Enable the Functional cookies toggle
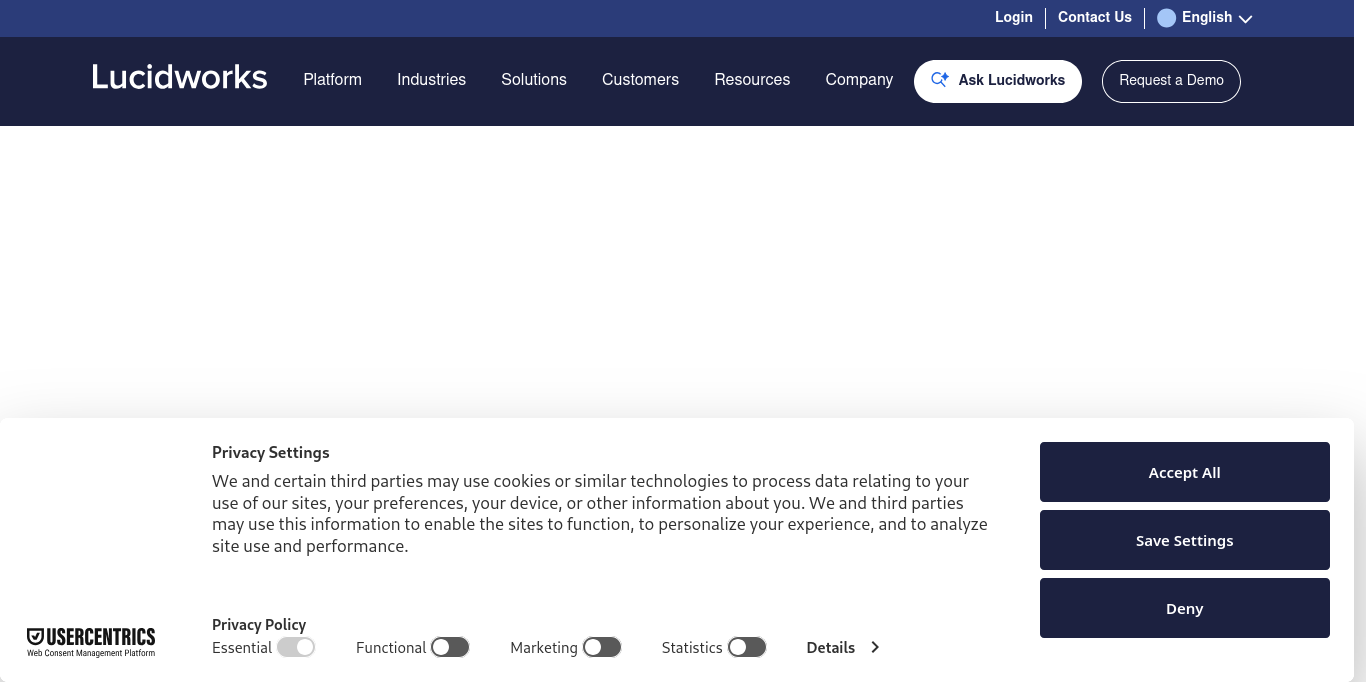The height and width of the screenshot is (682, 1366). tap(449, 647)
